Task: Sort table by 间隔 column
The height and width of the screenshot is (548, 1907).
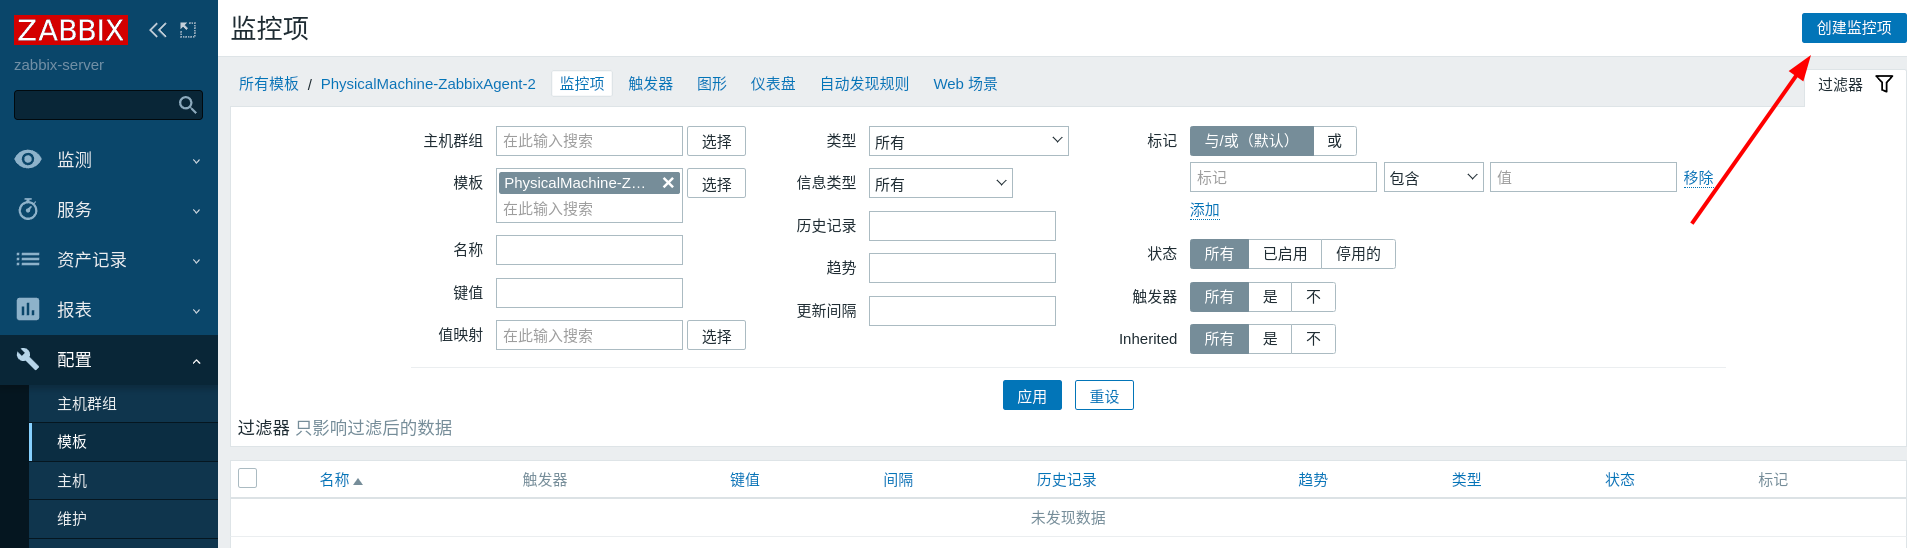Action: pyautogui.click(x=898, y=480)
